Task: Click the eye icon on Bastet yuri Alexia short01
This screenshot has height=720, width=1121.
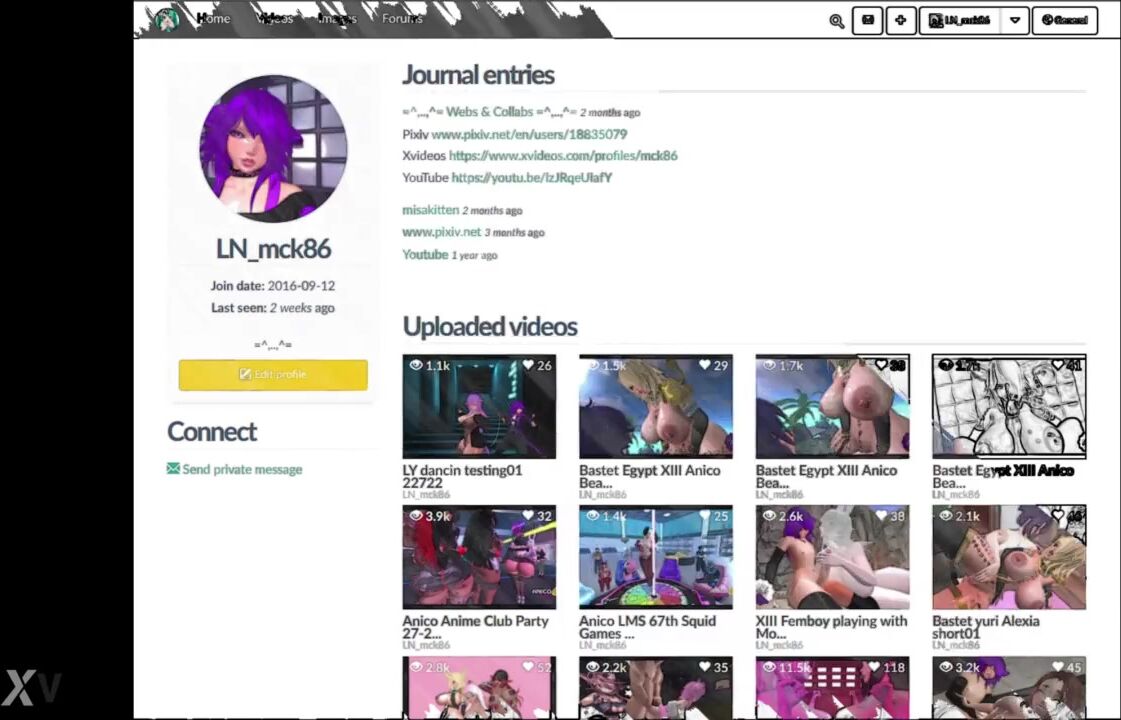Action: [945, 516]
